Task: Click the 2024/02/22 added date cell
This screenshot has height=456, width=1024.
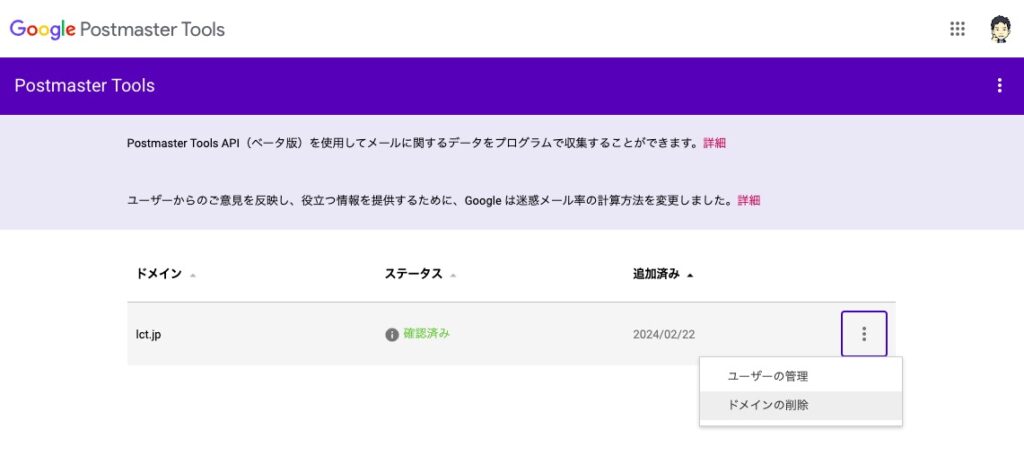Action: pos(664,334)
